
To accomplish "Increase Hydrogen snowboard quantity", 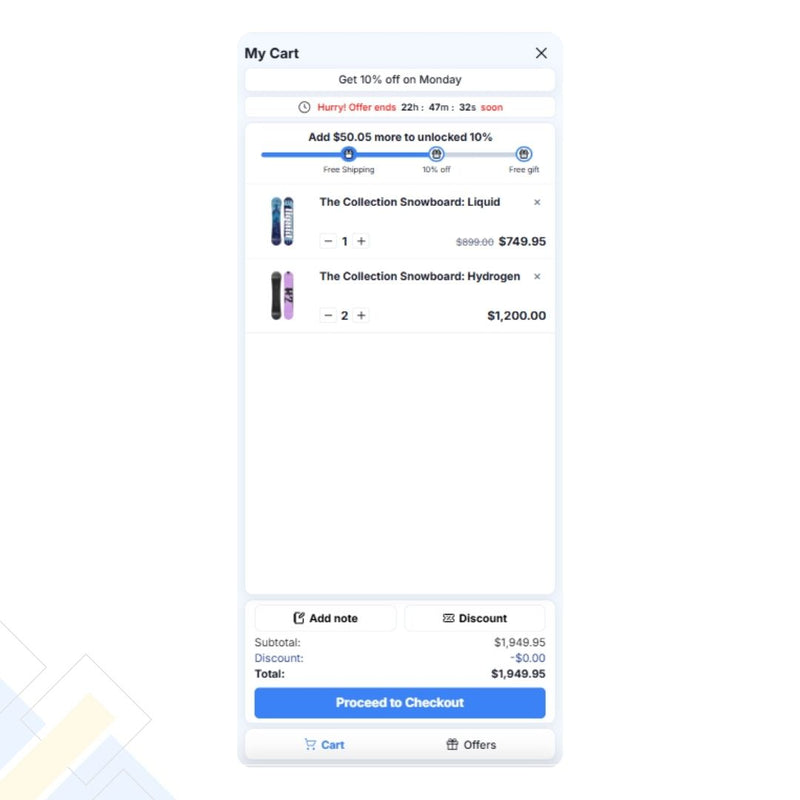I will tap(361, 315).
